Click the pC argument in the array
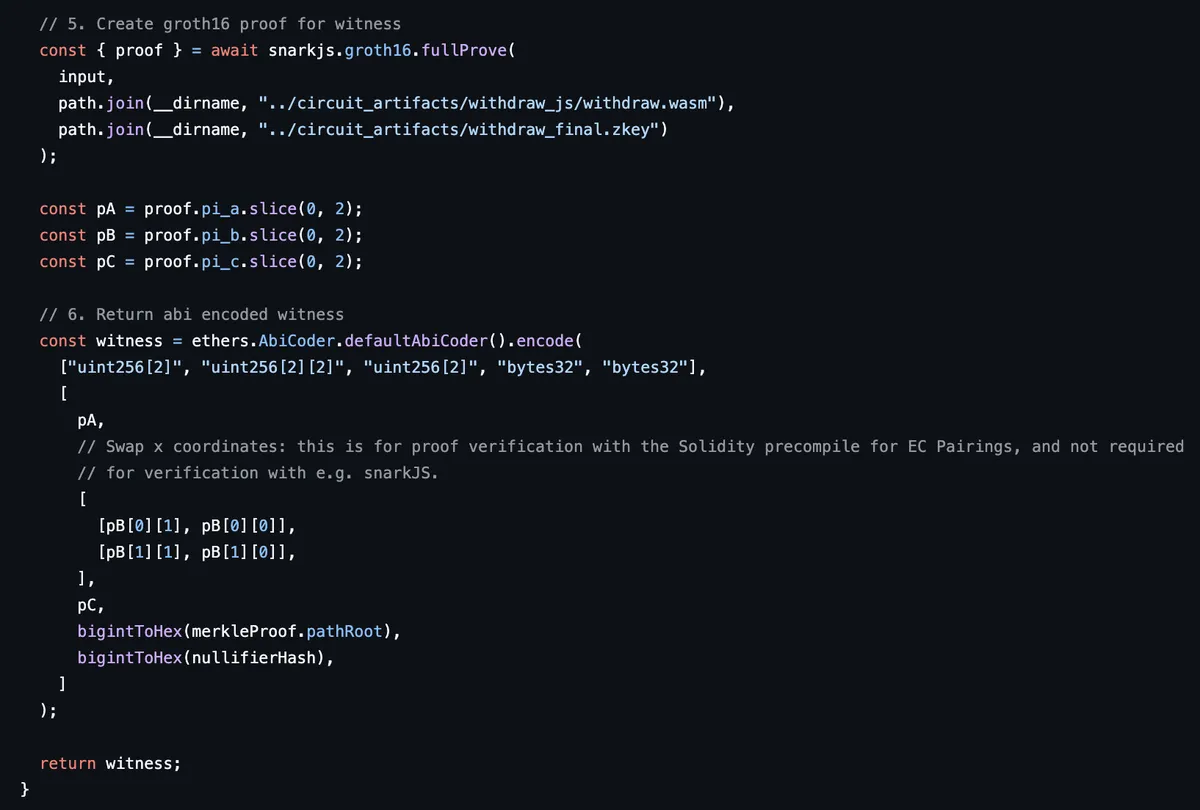Viewport: 1200px width, 810px height. click(88, 604)
